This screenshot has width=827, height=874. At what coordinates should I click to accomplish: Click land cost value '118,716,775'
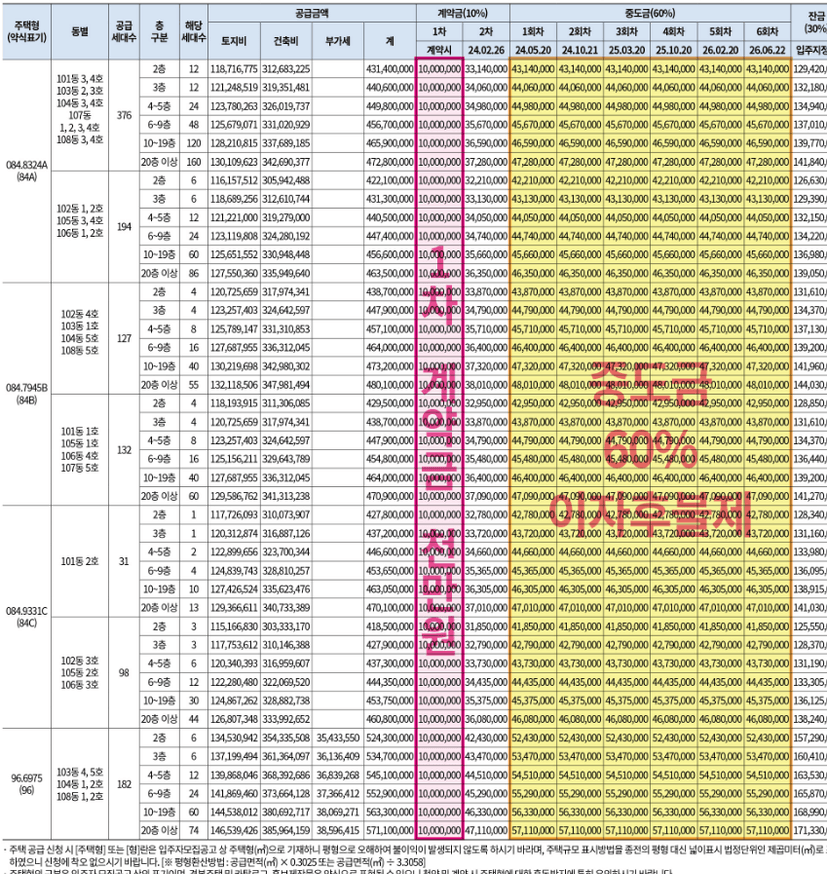pos(234,69)
